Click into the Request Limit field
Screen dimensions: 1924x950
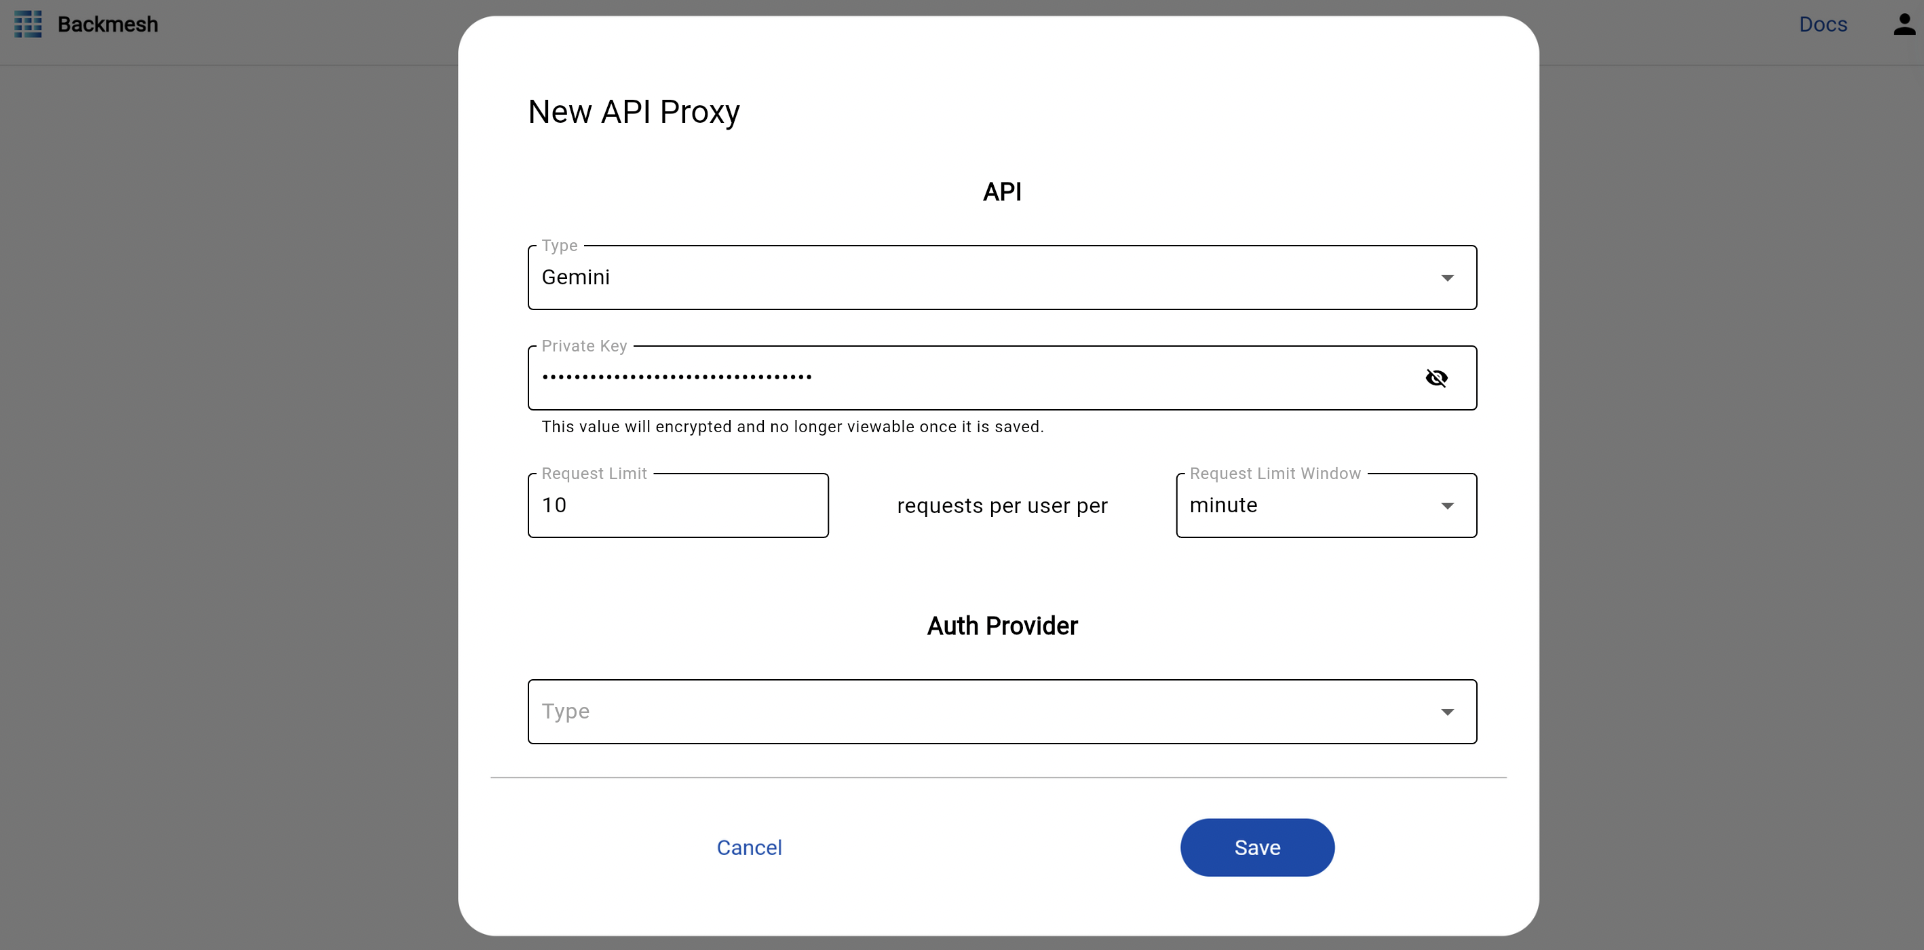[x=678, y=506]
